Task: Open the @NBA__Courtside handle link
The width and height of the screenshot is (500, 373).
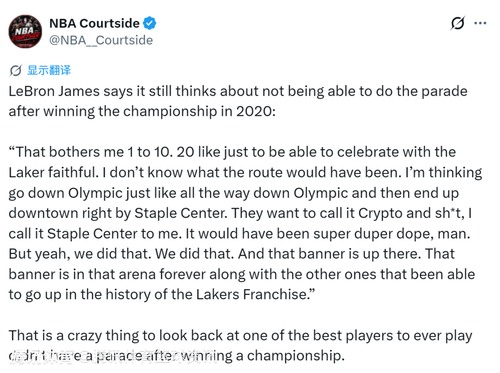Action: pos(101,40)
